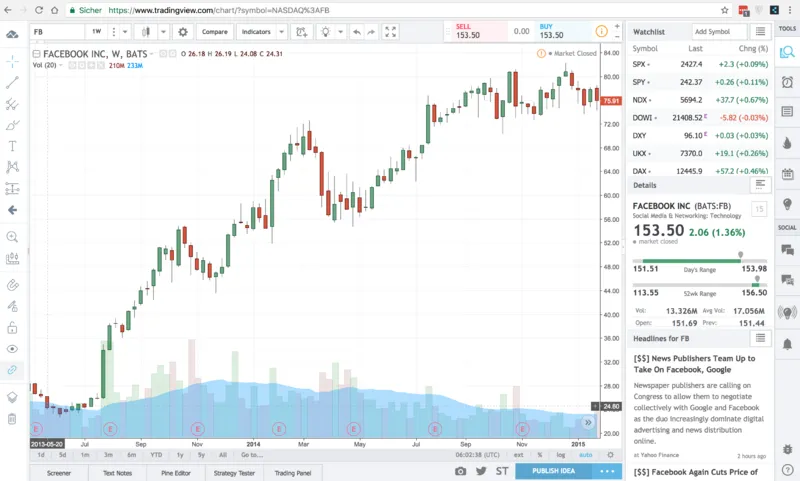Screen dimensions: 800x481
Task: Toggle the percent scale option
Action: (x=540, y=454)
